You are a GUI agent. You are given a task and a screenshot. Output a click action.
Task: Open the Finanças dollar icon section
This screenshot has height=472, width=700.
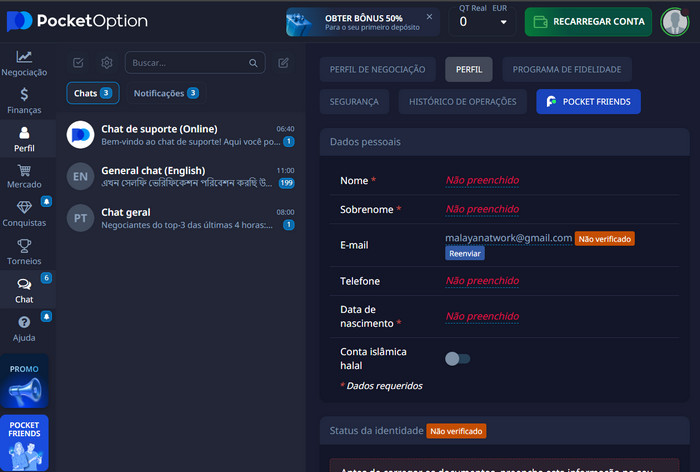[x=24, y=101]
